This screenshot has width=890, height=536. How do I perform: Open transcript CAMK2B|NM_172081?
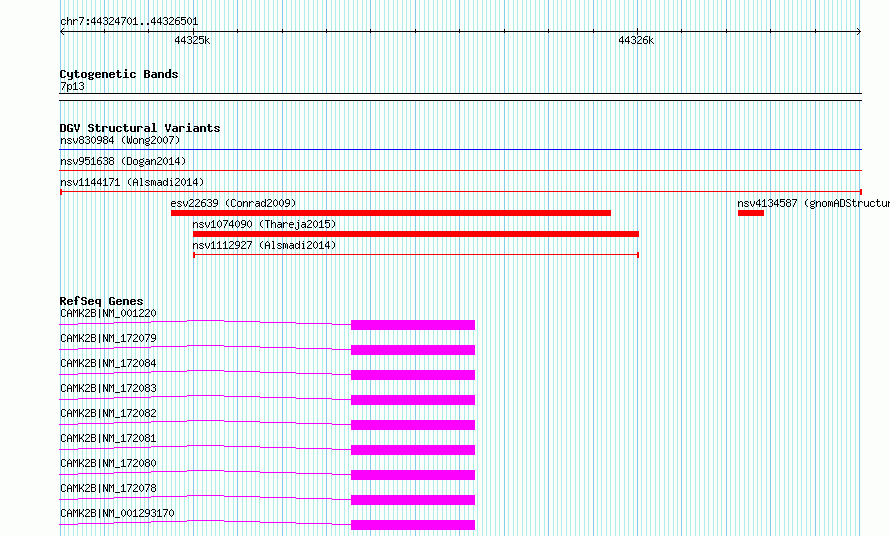point(108,438)
